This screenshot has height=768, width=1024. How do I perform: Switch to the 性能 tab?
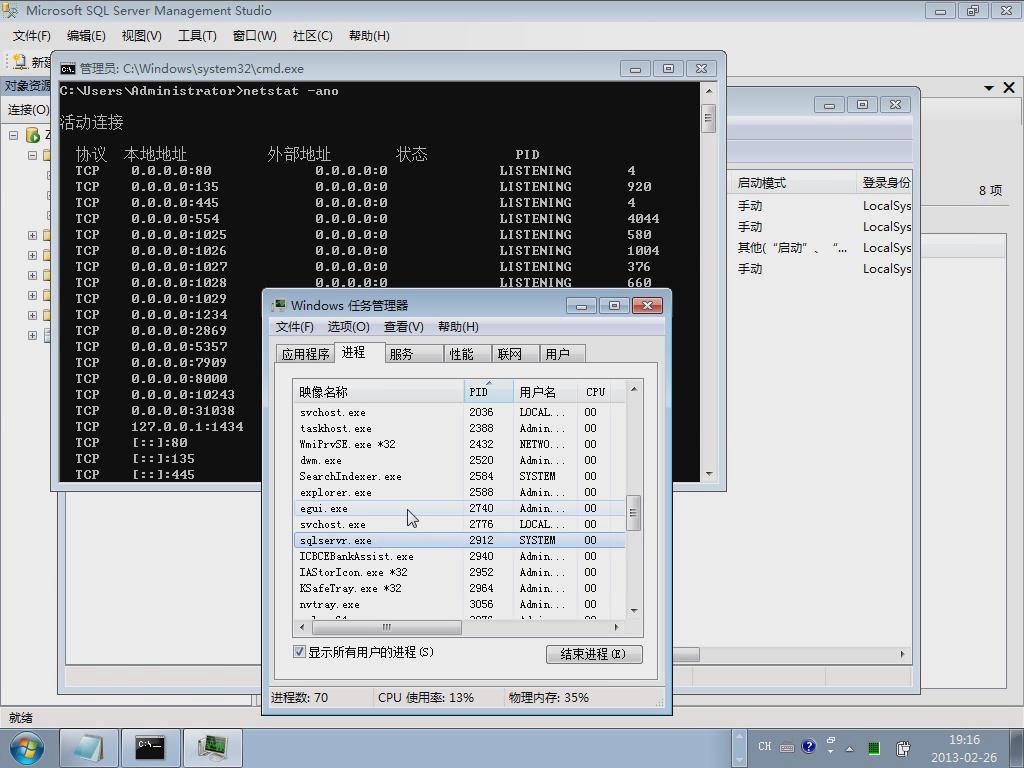click(x=468, y=354)
